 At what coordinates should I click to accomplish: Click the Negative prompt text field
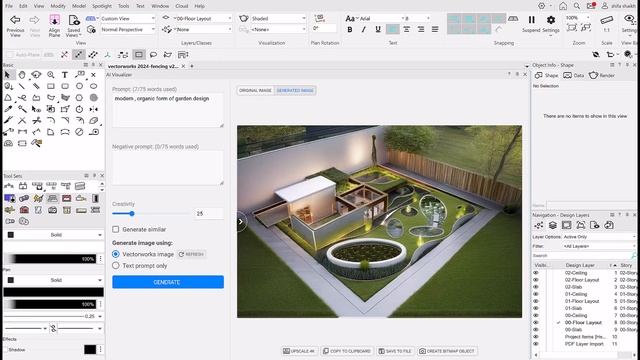click(168, 168)
